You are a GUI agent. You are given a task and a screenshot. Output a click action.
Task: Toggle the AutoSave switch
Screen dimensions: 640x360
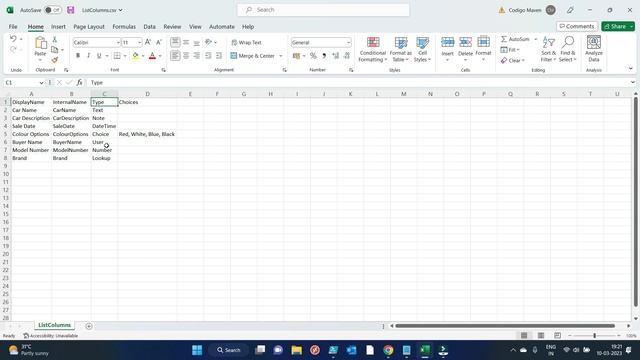(53, 10)
